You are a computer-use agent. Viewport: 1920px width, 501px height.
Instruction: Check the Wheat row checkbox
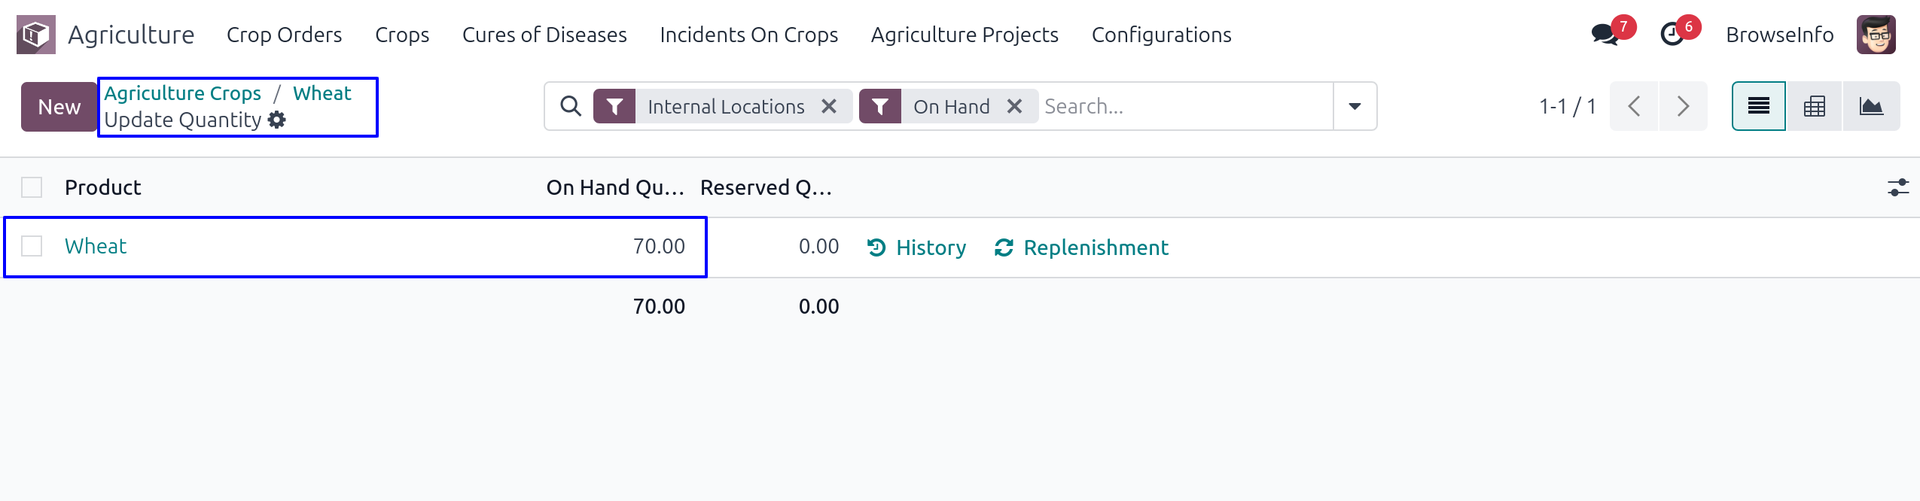tap(32, 246)
